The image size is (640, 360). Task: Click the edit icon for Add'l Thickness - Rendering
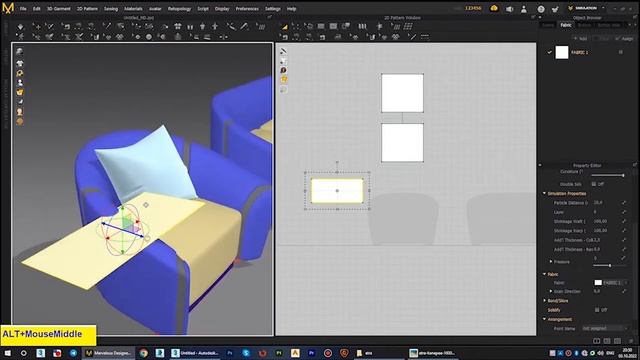624,249
